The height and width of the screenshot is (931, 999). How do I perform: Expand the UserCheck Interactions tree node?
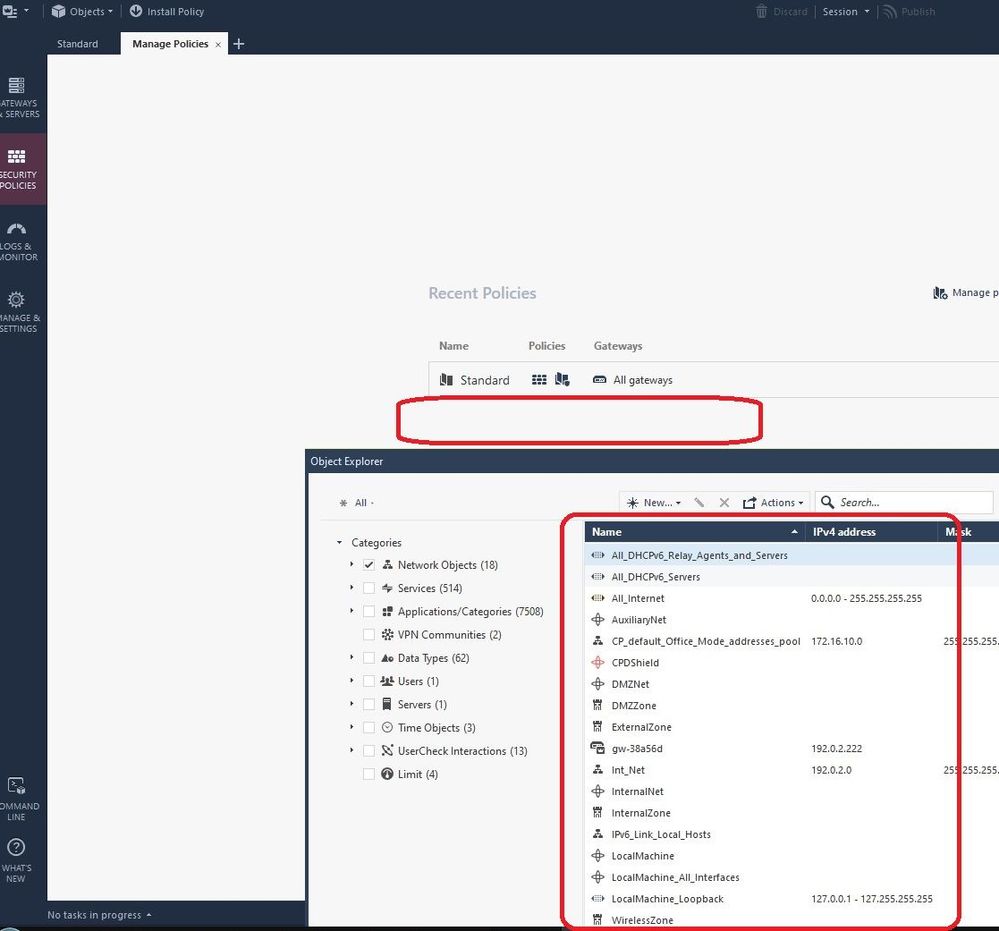pos(351,751)
